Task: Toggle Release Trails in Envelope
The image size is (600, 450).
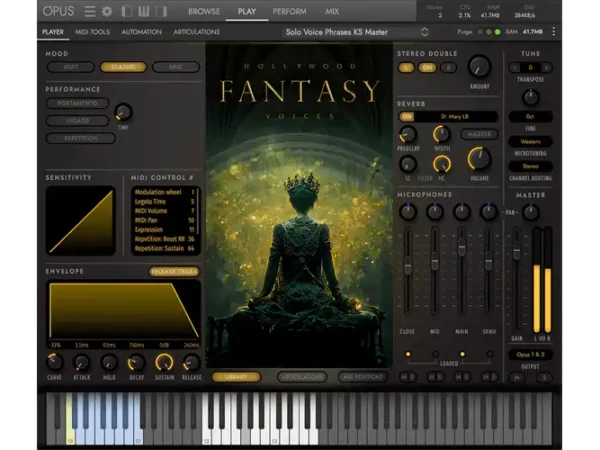Action: 174,272
